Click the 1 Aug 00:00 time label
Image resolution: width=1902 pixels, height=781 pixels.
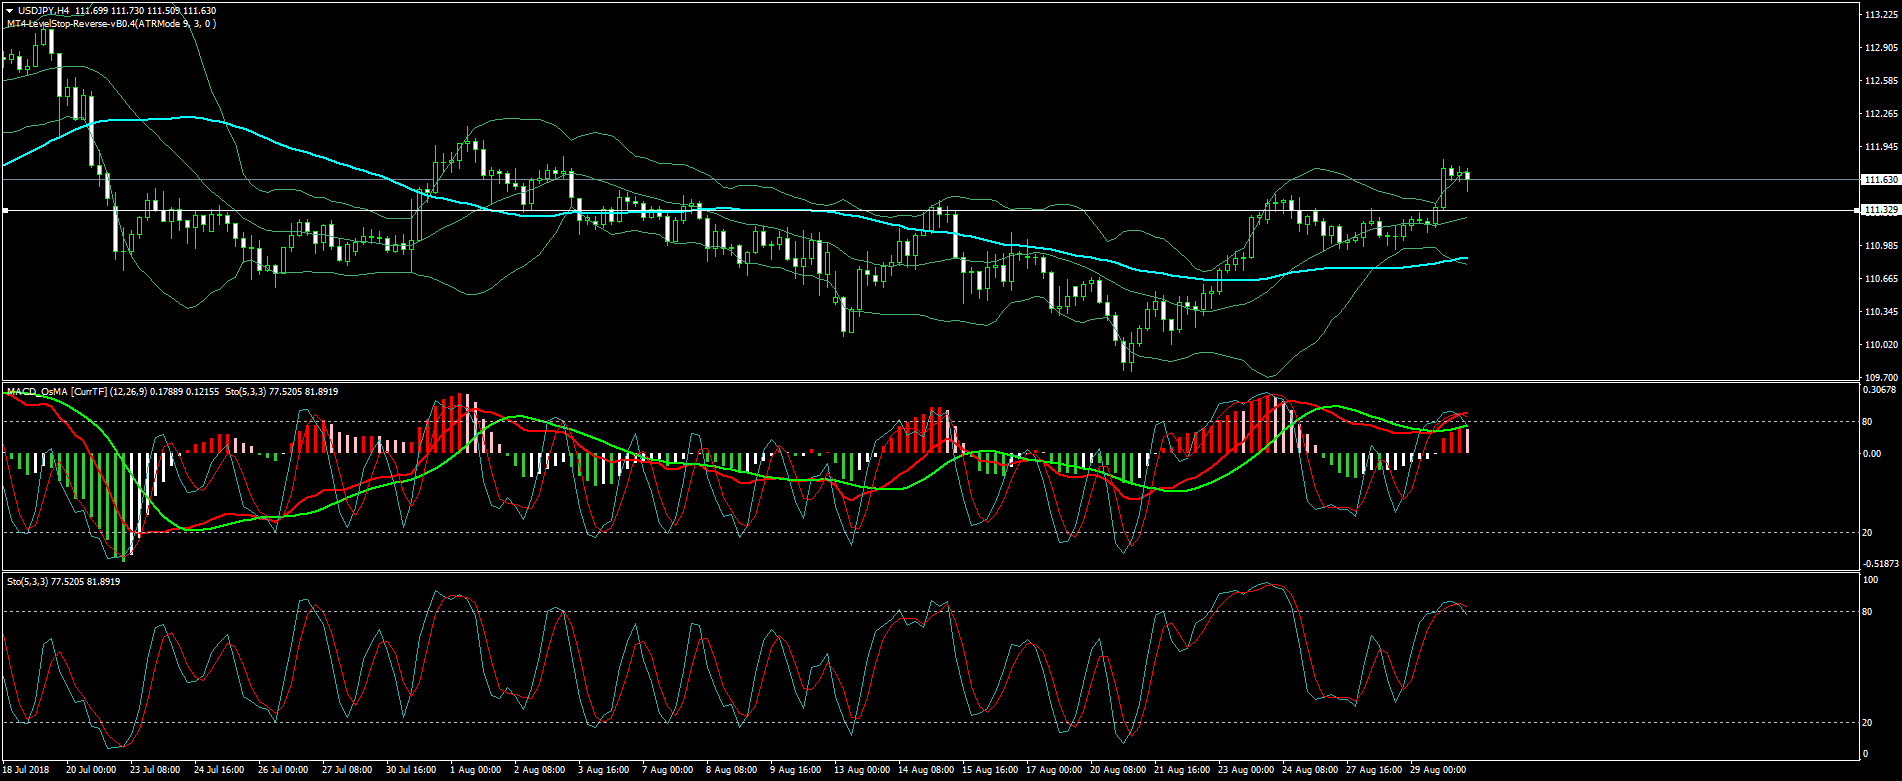coord(476,770)
